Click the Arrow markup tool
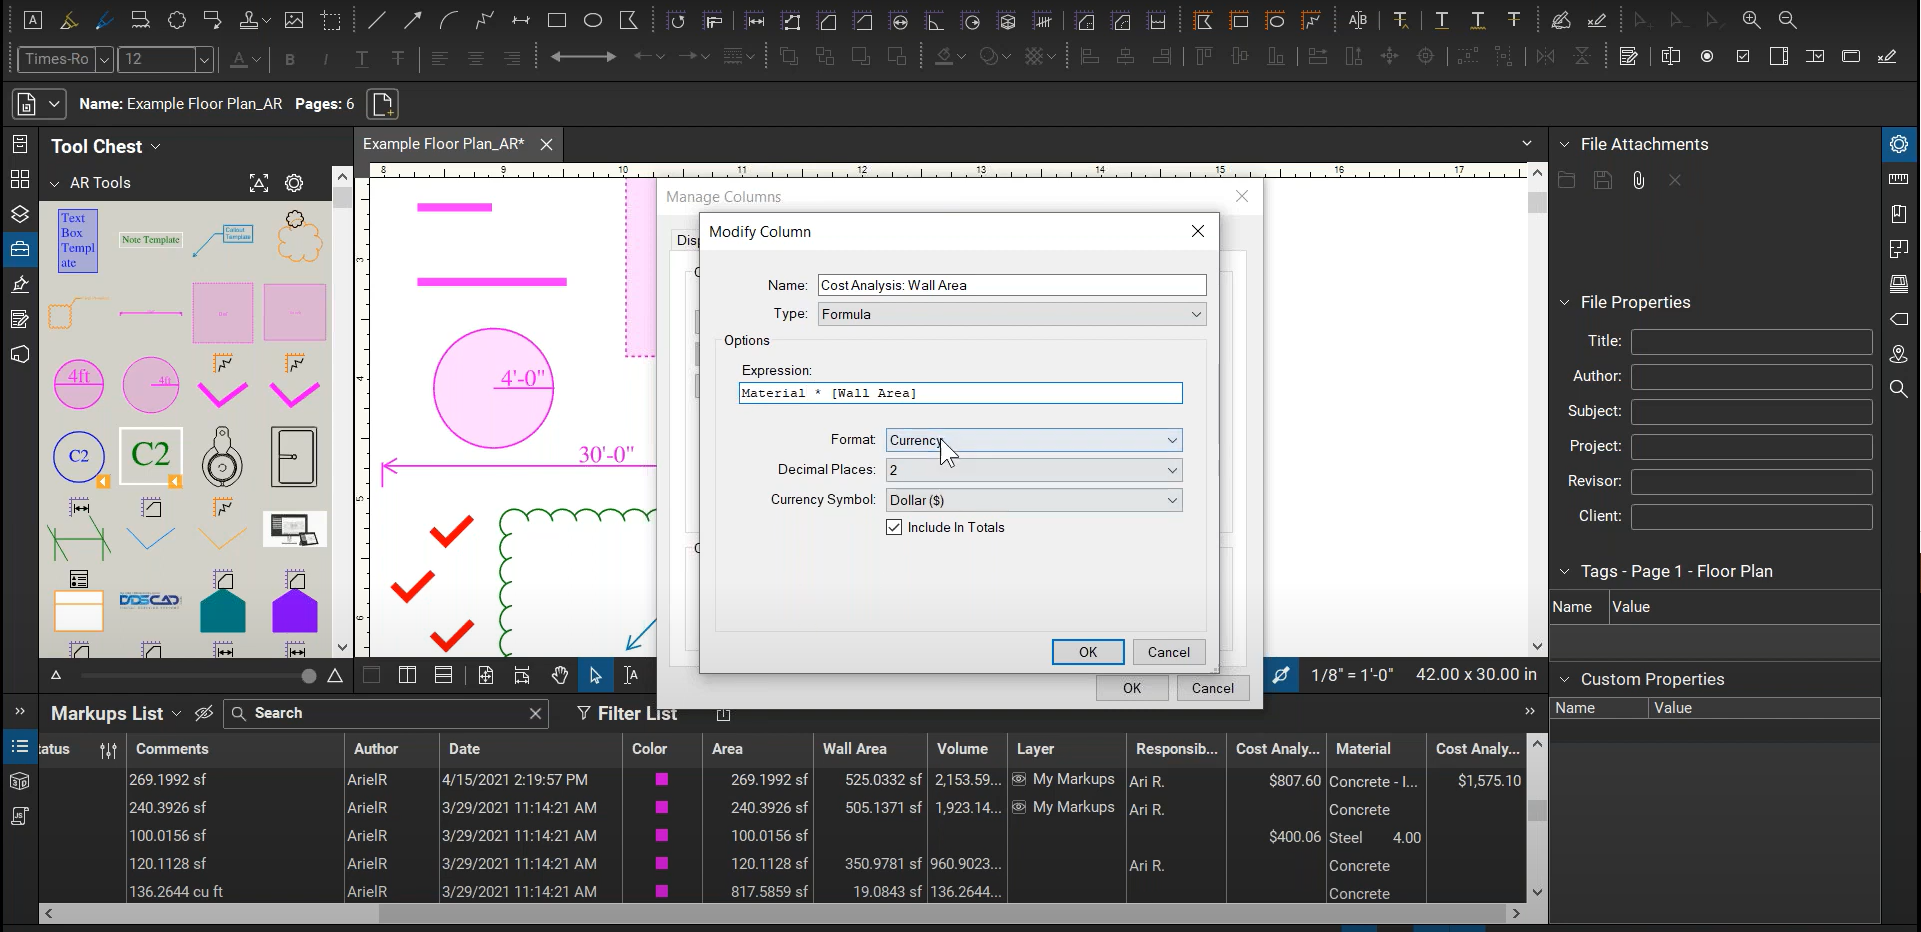Image resolution: width=1921 pixels, height=932 pixels. coord(412,20)
